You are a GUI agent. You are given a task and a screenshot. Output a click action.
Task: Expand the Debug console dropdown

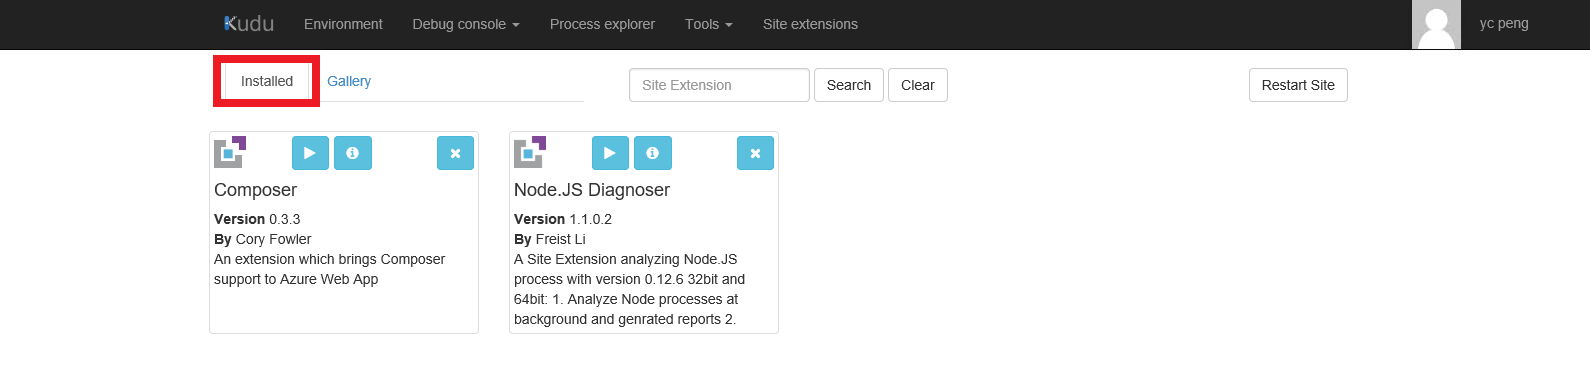(466, 24)
